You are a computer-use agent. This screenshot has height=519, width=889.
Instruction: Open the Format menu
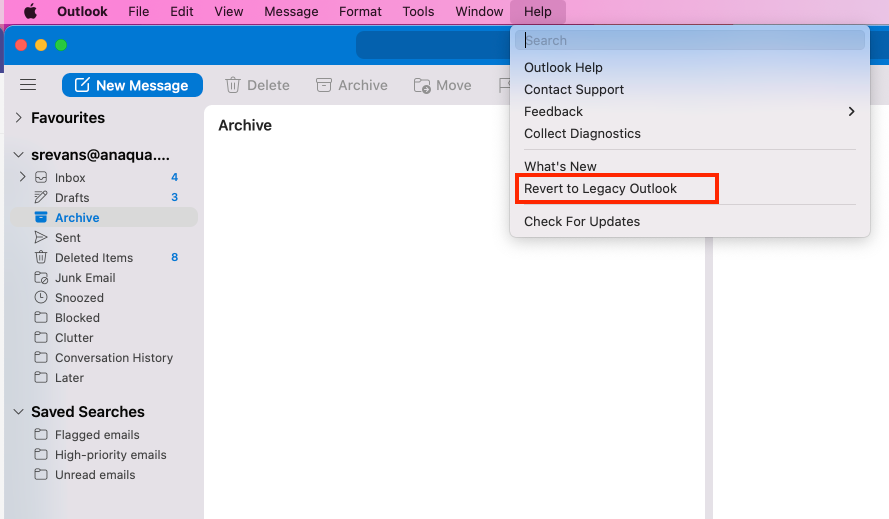click(360, 11)
